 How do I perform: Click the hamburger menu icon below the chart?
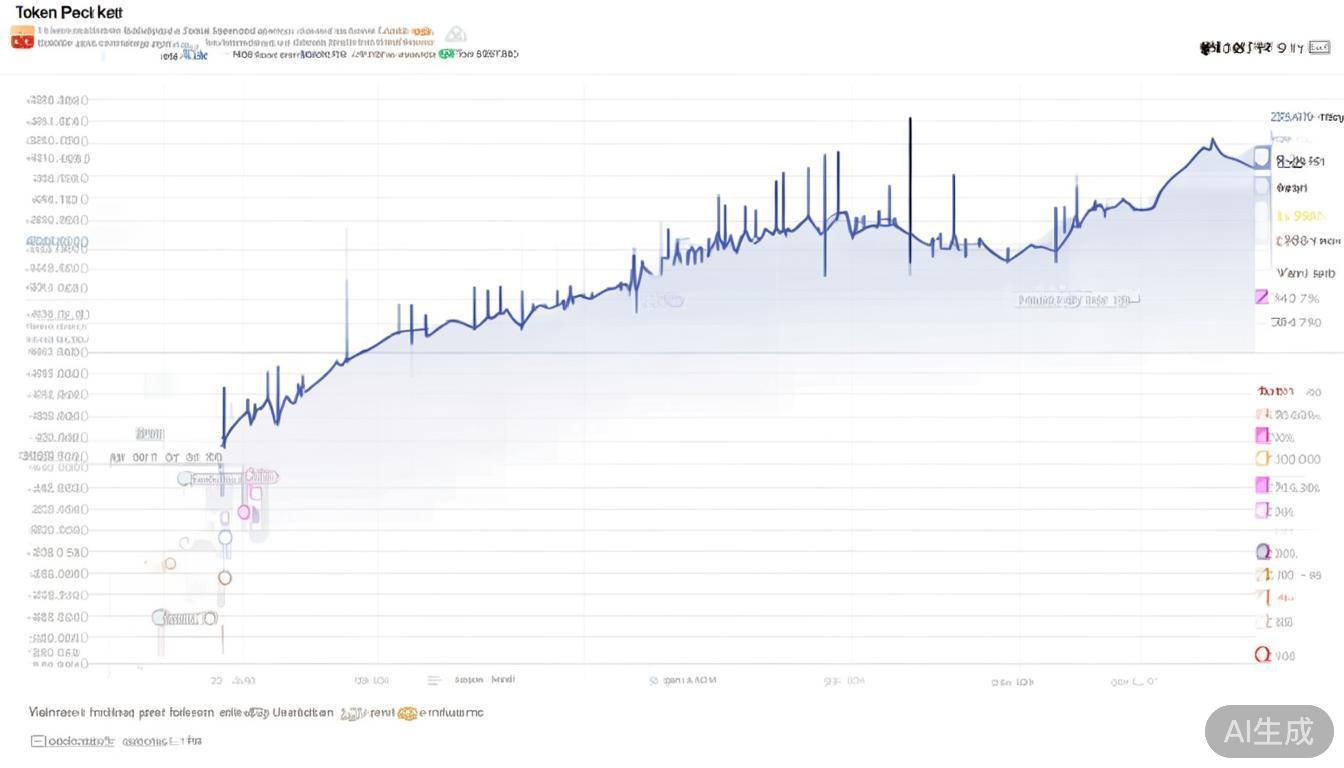pyautogui.click(x=434, y=679)
